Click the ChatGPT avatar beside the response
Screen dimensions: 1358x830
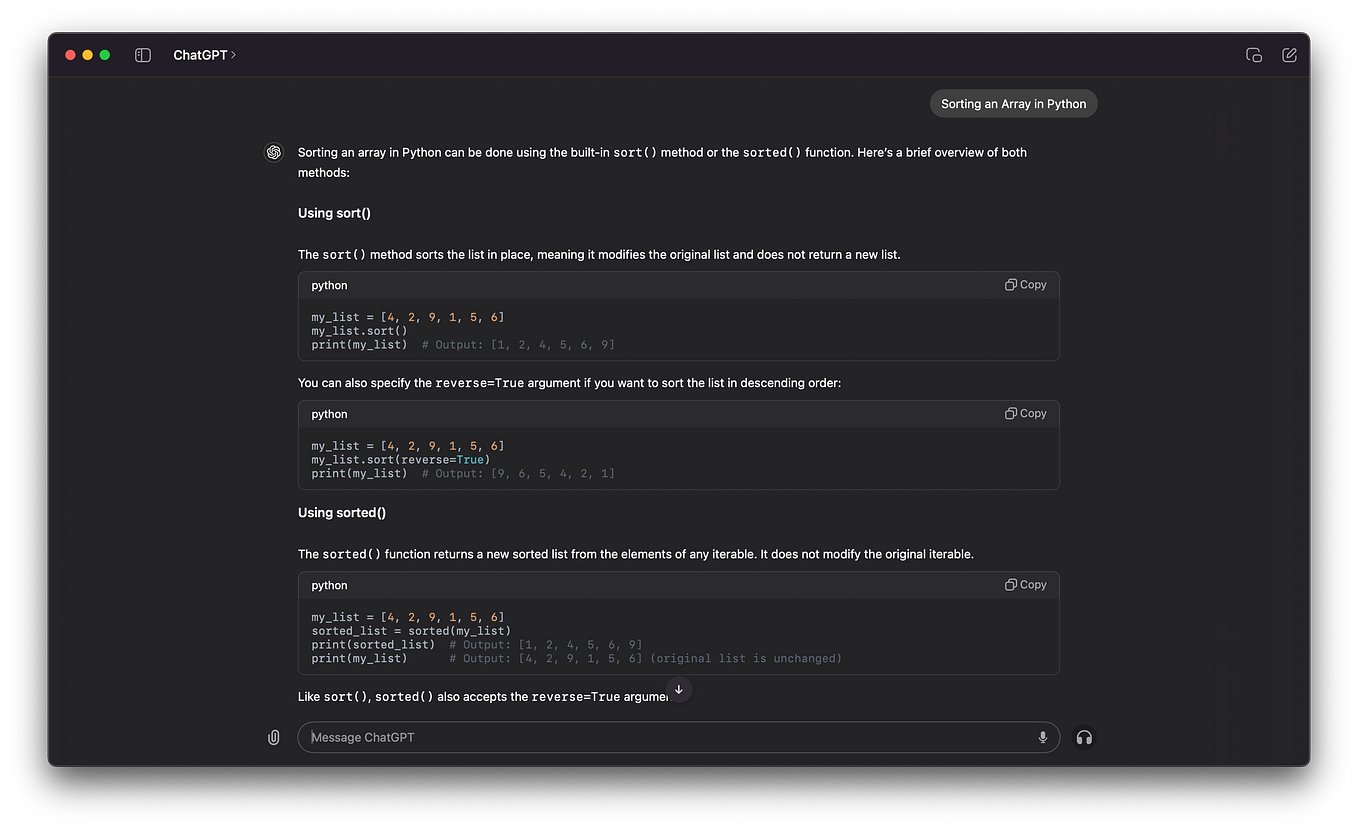click(273, 152)
